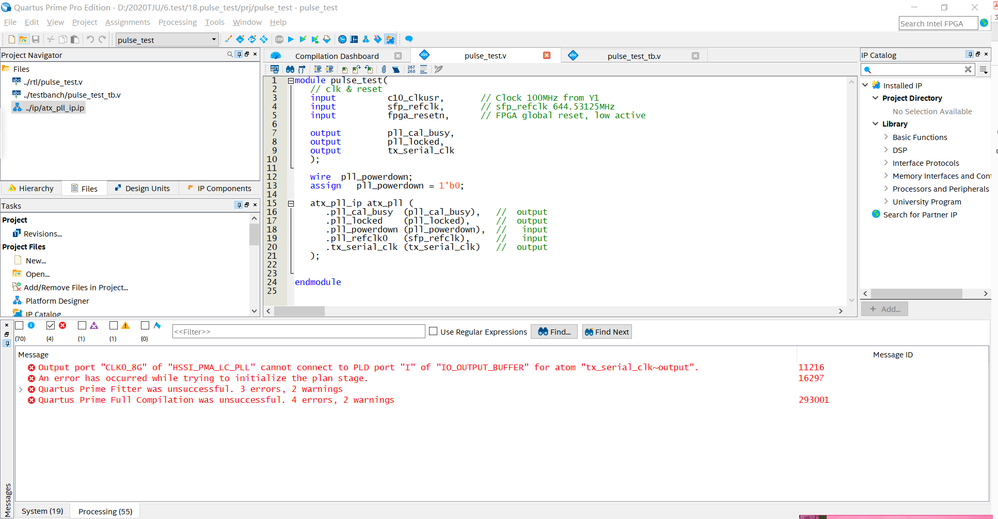The height and width of the screenshot is (519, 998).
Task: Switch to the pulse_test_tb.v tab
Action: (x=633, y=56)
